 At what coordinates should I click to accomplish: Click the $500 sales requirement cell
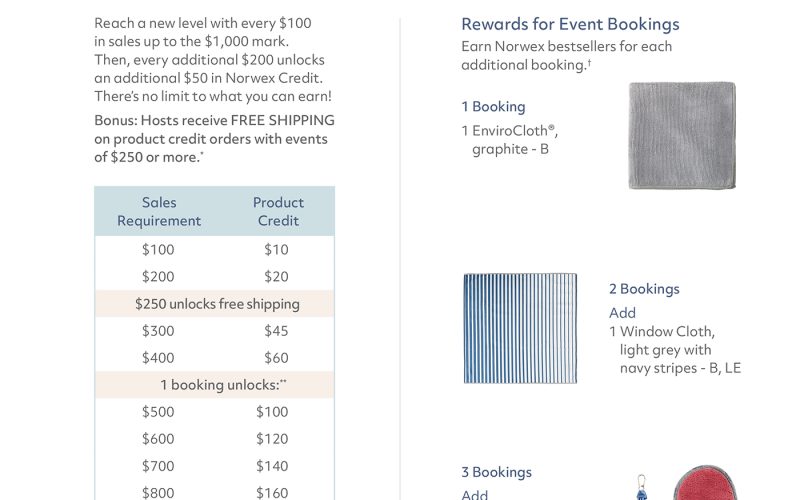(x=158, y=412)
